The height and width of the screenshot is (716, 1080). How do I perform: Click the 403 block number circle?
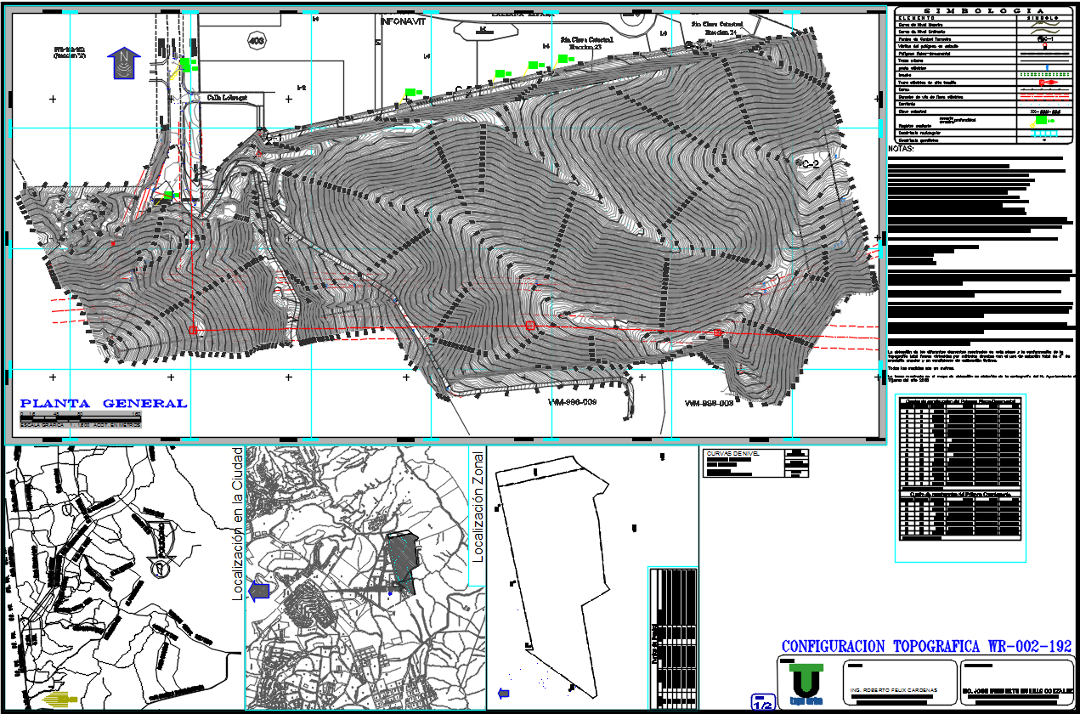click(x=257, y=41)
